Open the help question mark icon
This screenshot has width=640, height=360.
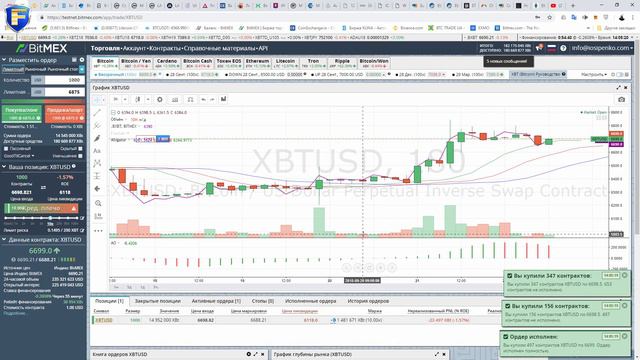(563, 48)
